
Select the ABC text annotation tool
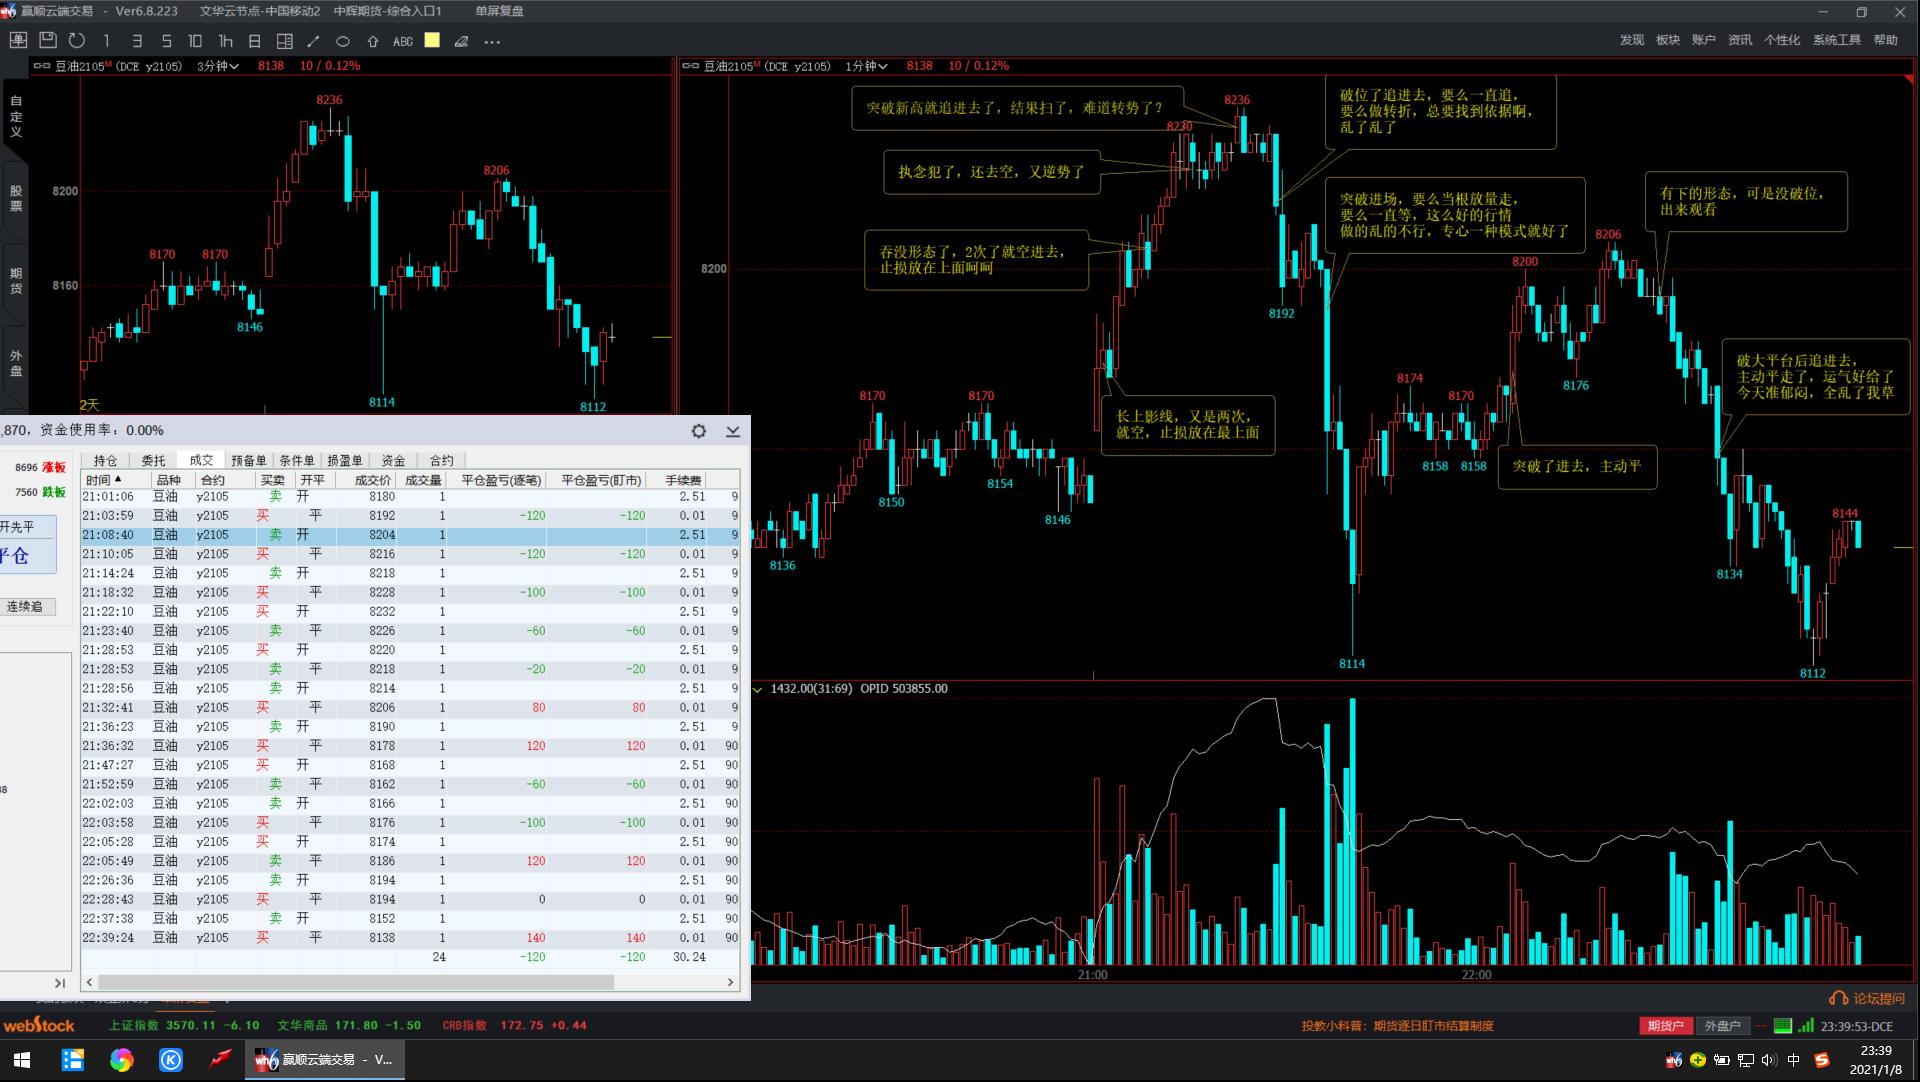[403, 41]
